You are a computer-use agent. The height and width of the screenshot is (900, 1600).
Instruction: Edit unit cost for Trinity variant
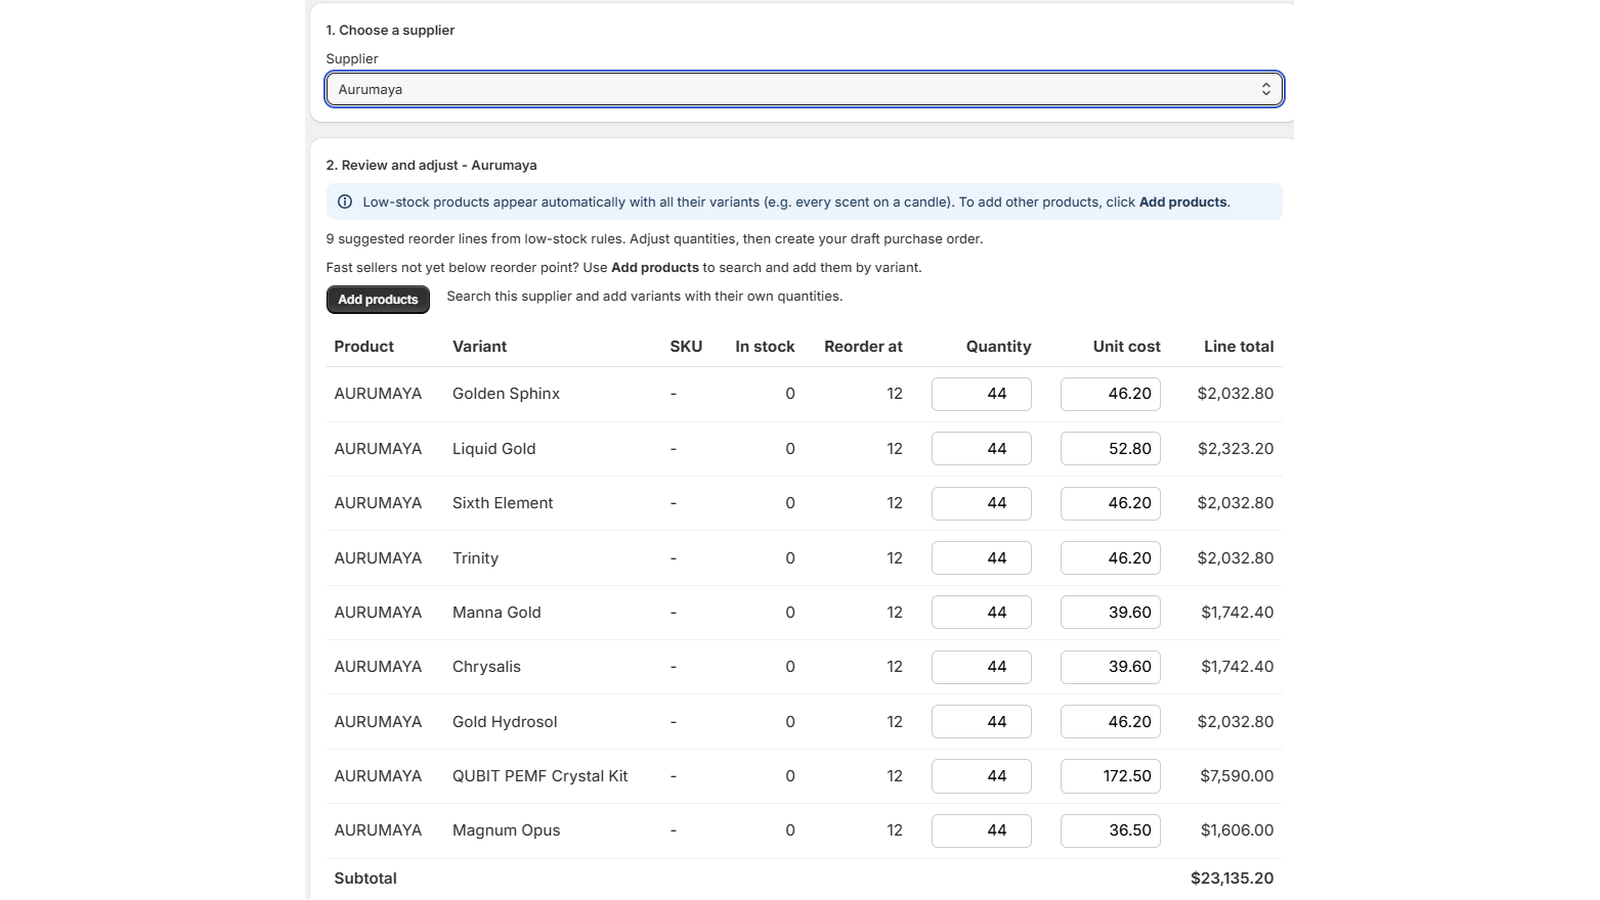coord(1110,558)
